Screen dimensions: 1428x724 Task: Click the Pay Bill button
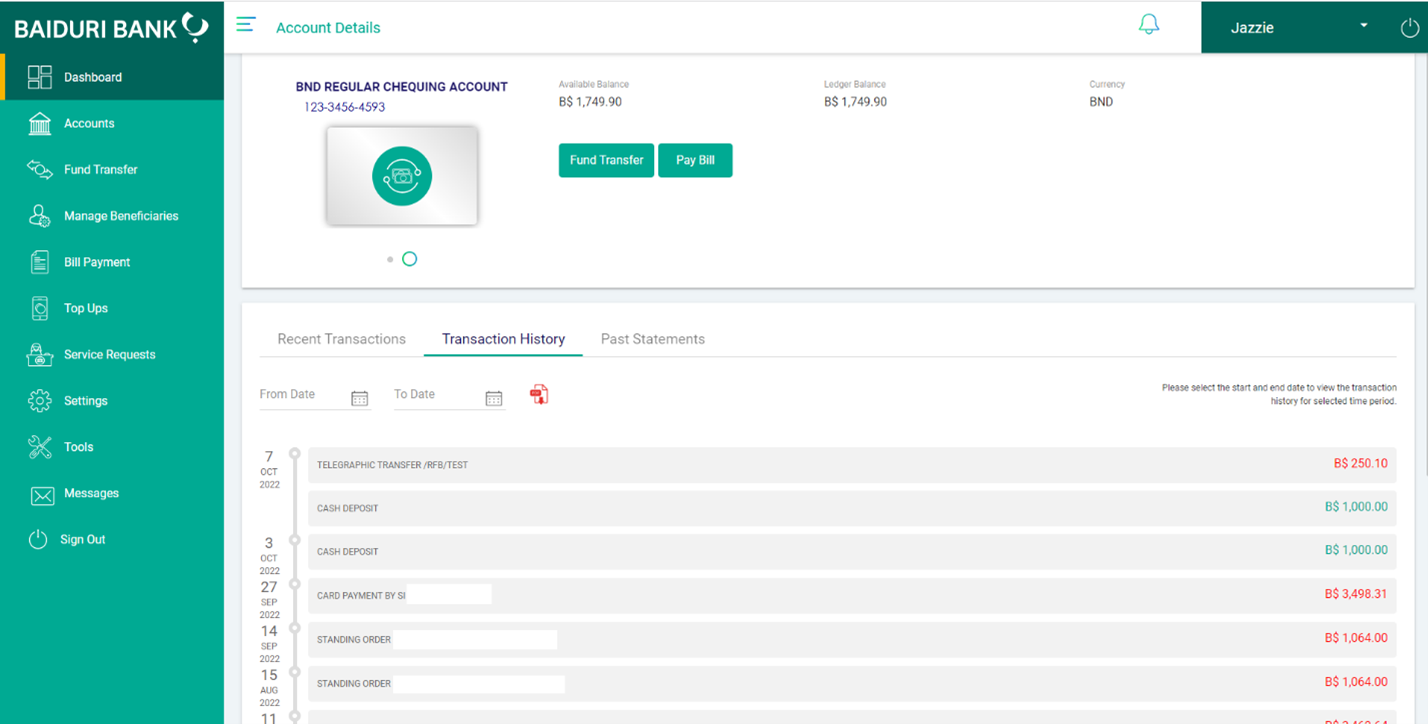tap(695, 159)
